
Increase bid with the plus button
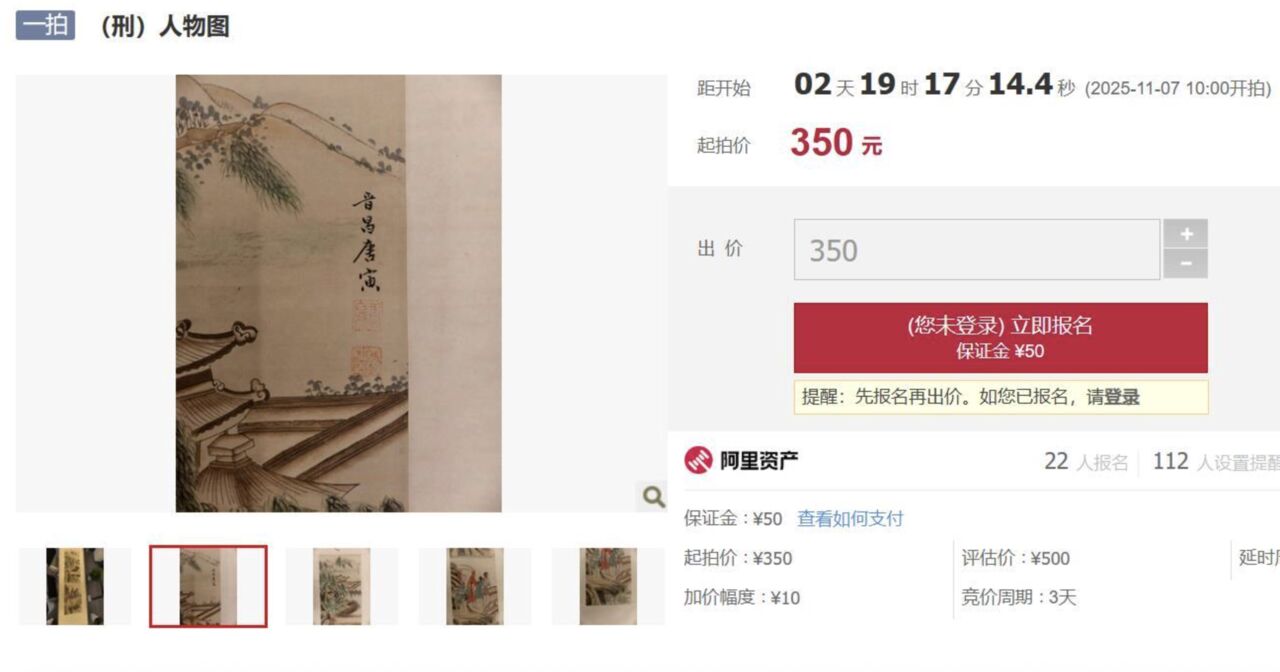[x=1186, y=234]
